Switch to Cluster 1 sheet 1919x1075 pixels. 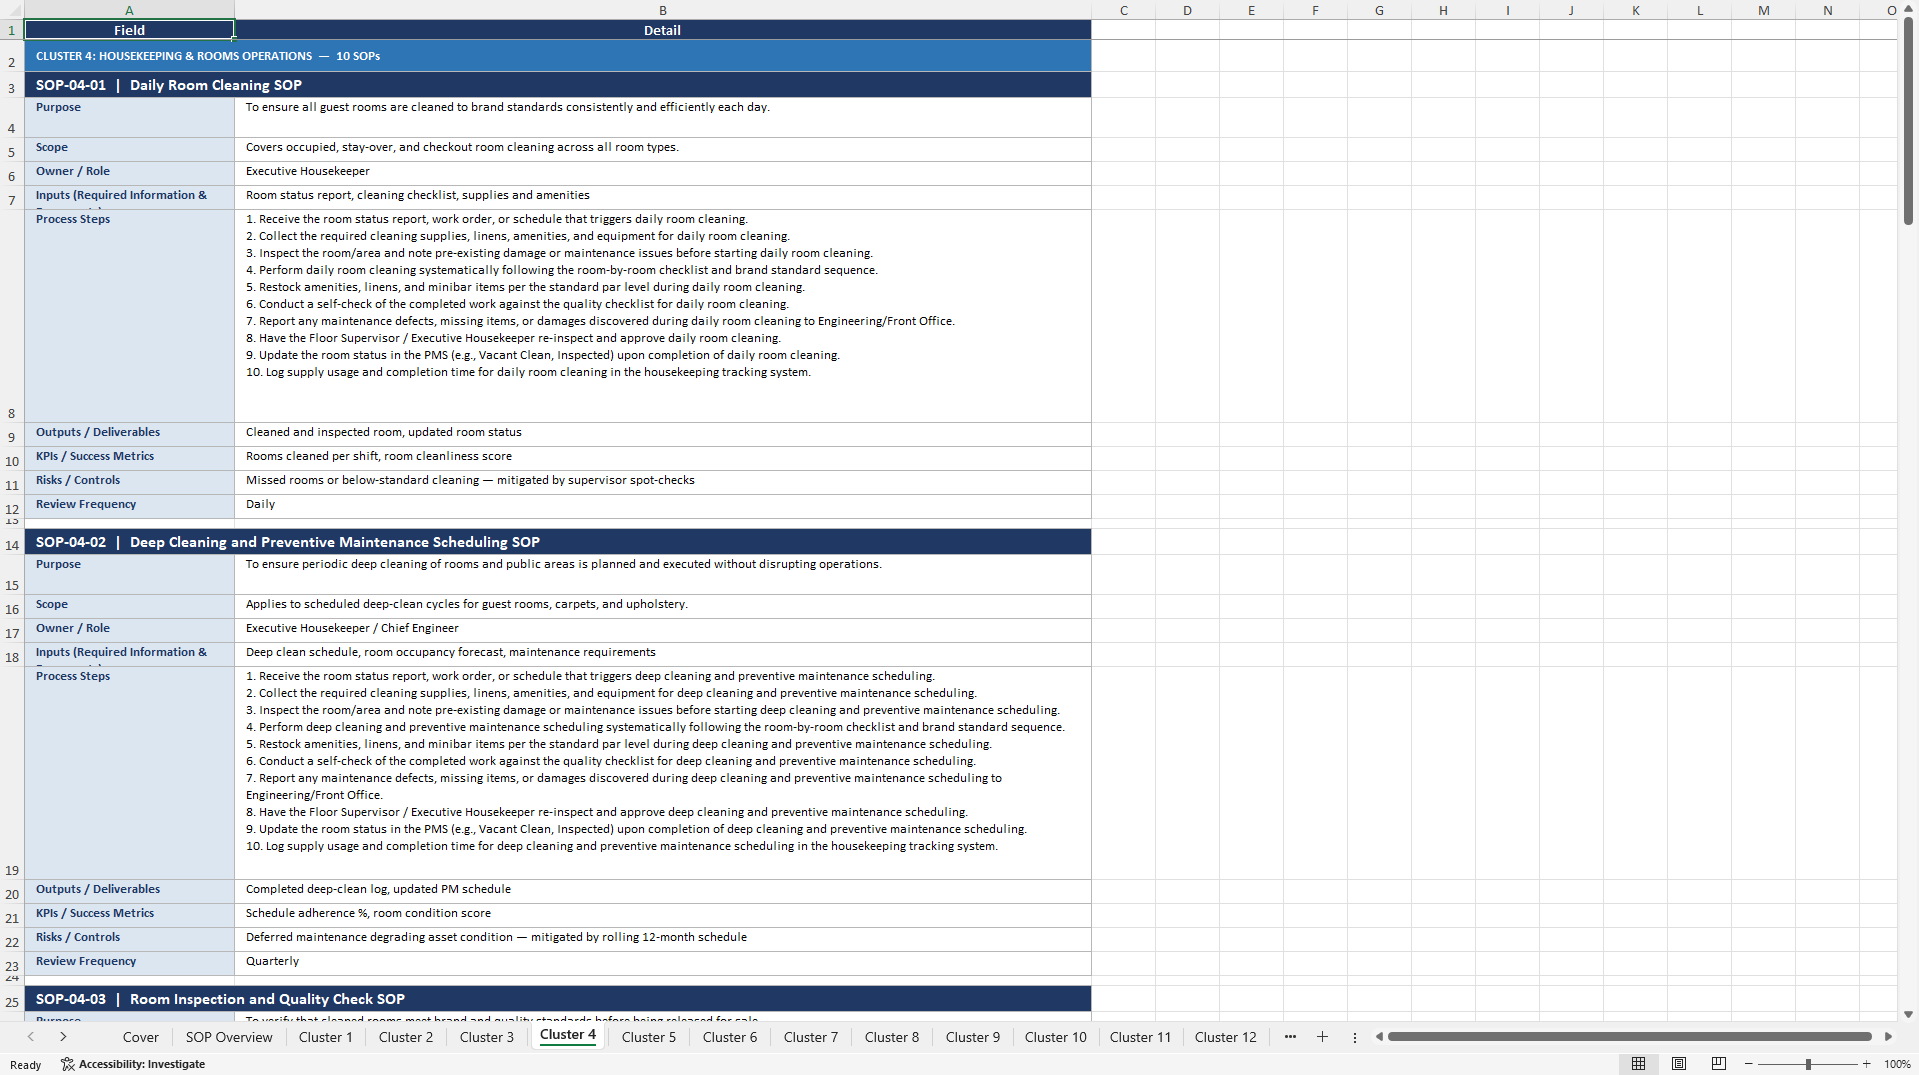pos(326,1037)
